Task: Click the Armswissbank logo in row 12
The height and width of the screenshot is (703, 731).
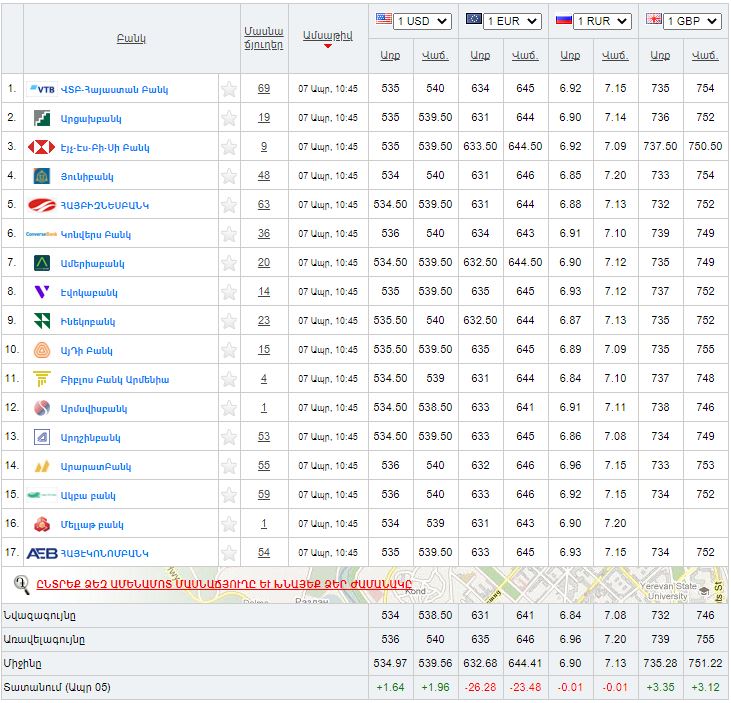Action: (42, 408)
